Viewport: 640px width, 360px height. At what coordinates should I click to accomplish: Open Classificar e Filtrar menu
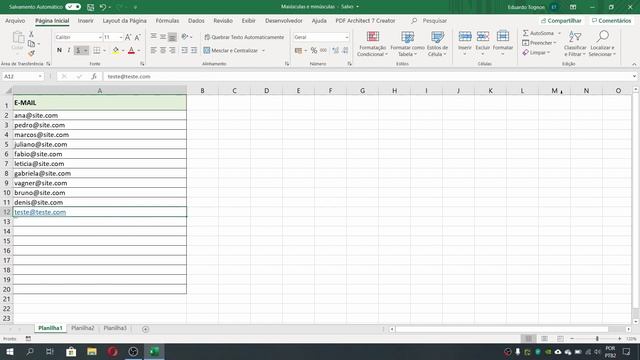click(575, 44)
